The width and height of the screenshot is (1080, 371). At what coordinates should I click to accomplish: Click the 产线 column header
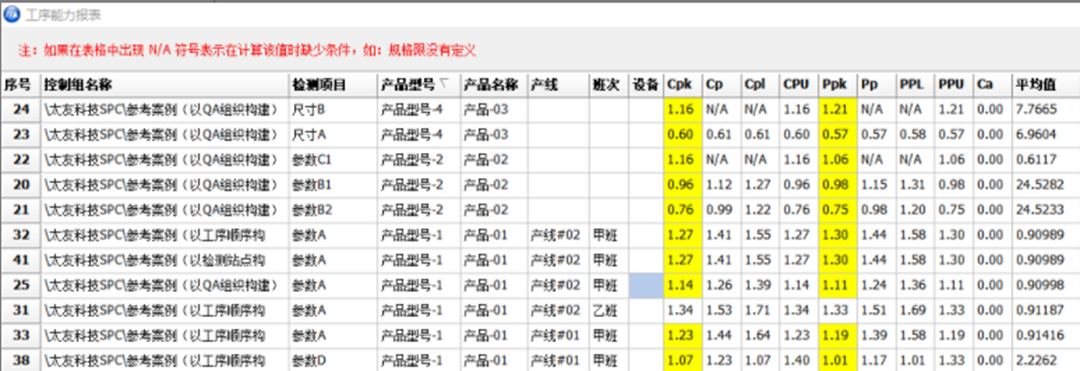(x=558, y=85)
